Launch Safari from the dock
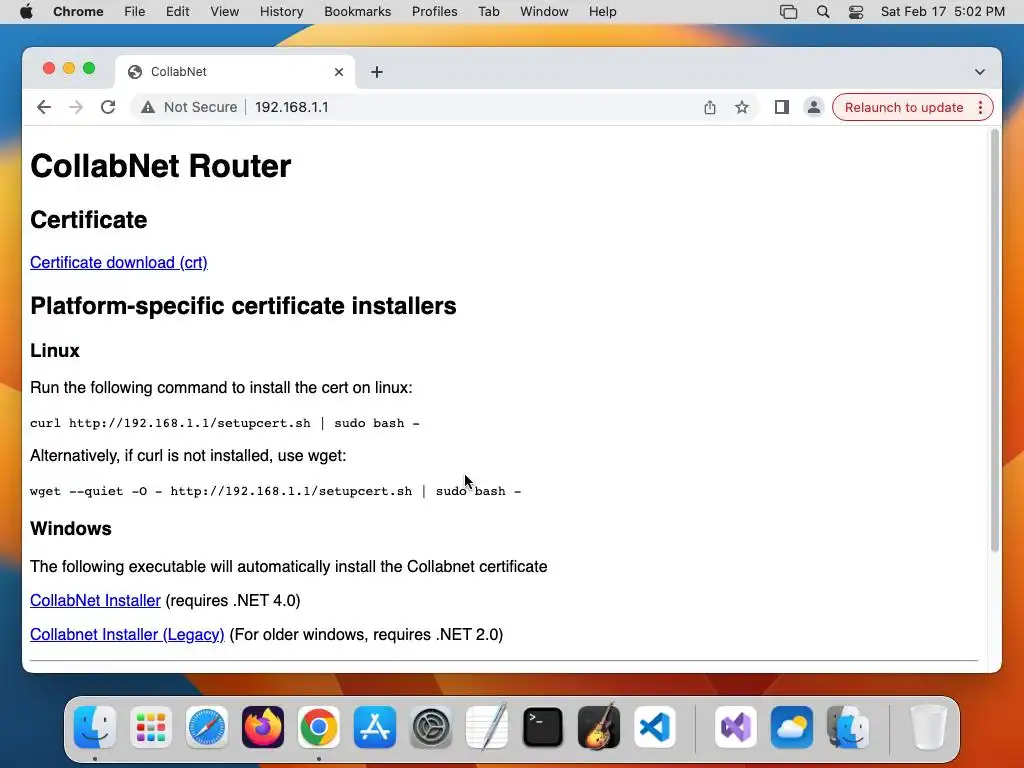This screenshot has width=1024, height=768. 207,727
